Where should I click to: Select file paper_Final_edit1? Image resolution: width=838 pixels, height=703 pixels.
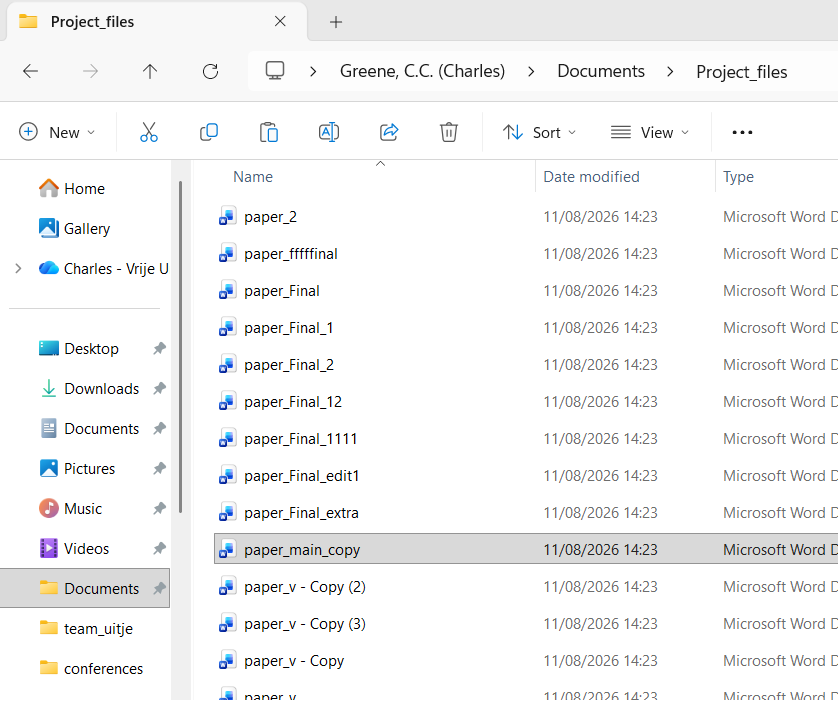(x=301, y=476)
